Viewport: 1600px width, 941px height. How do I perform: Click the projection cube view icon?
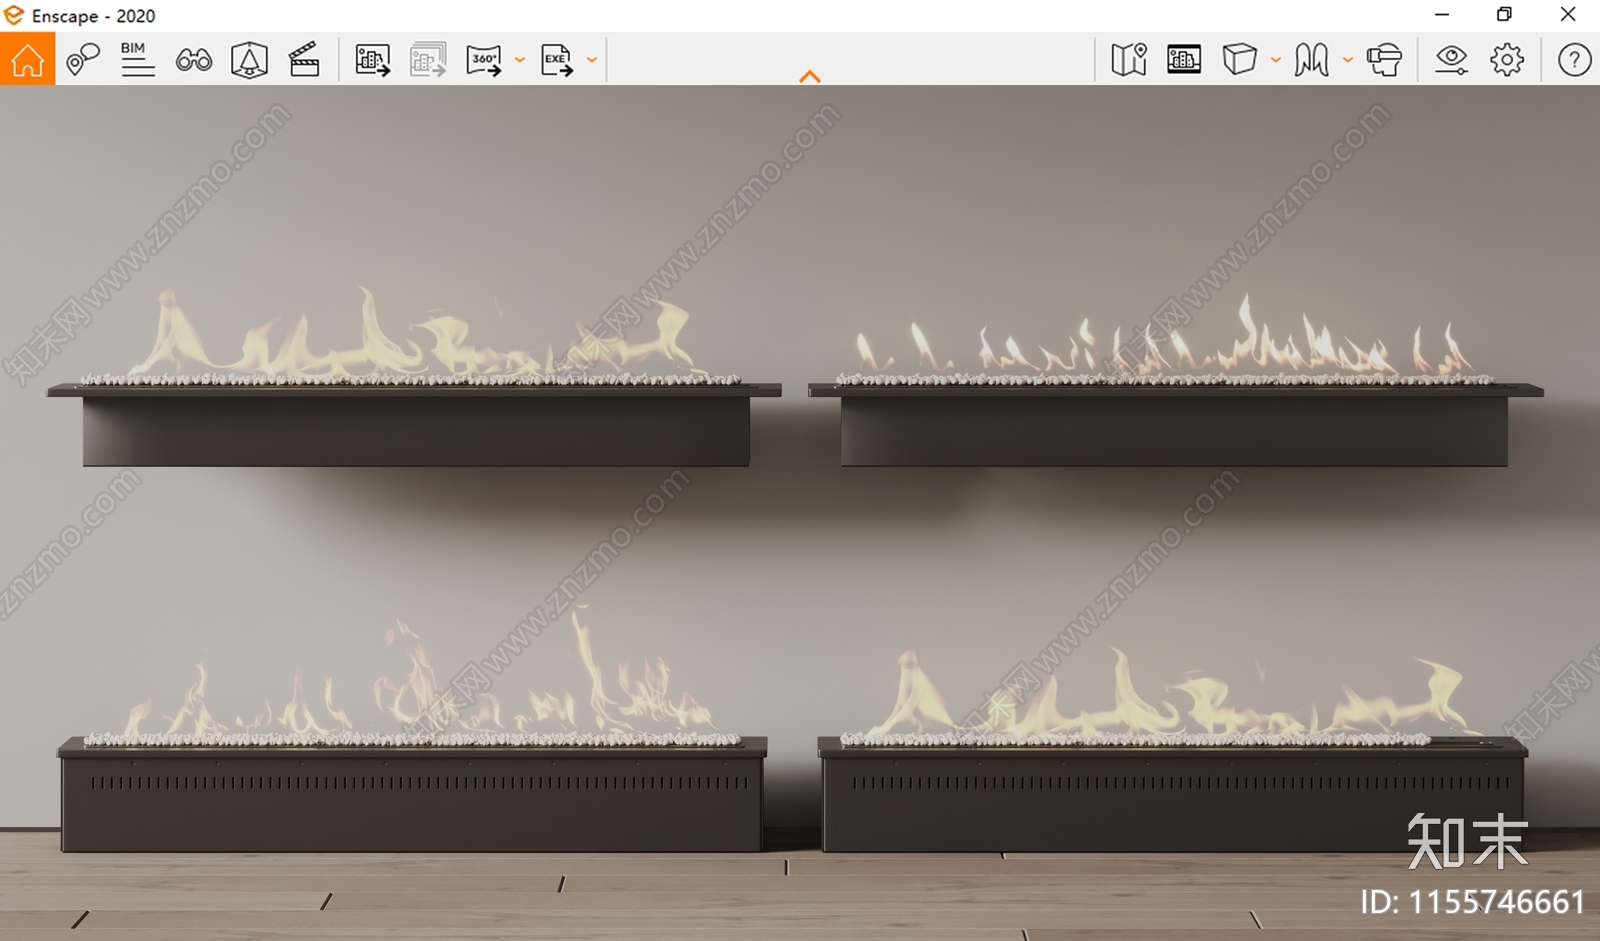point(1240,60)
